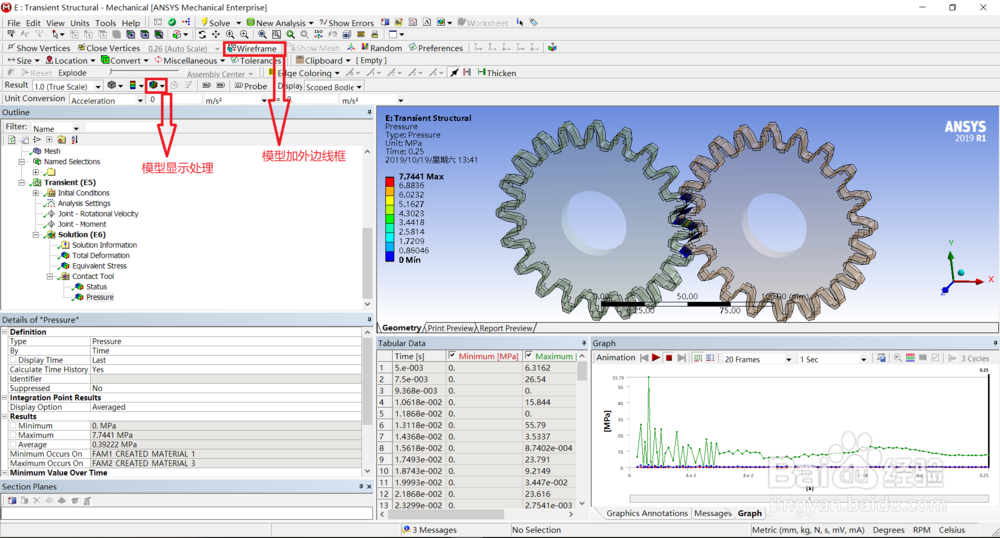This screenshot has height=538, width=1000.
Task: Click the multicolor legend icon in Graph toolbar
Action: 910,358
